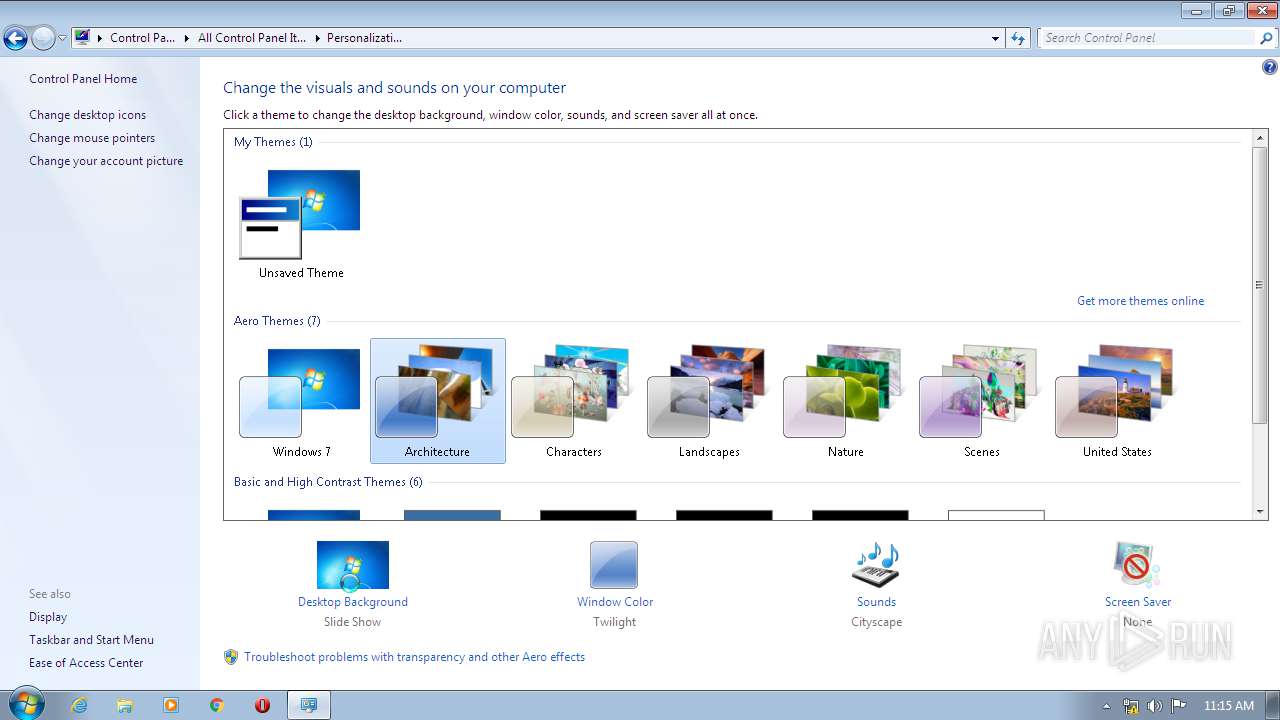The width and height of the screenshot is (1280, 720).
Task: Click the Screen Saver text link
Action: pyautogui.click(x=1138, y=602)
